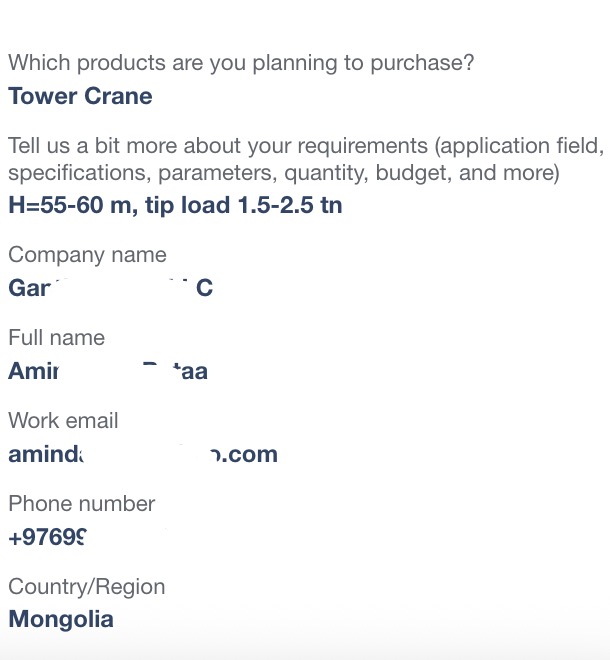This screenshot has width=610, height=660.
Task: Select phone value starting with '+97699'
Action: [48, 537]
